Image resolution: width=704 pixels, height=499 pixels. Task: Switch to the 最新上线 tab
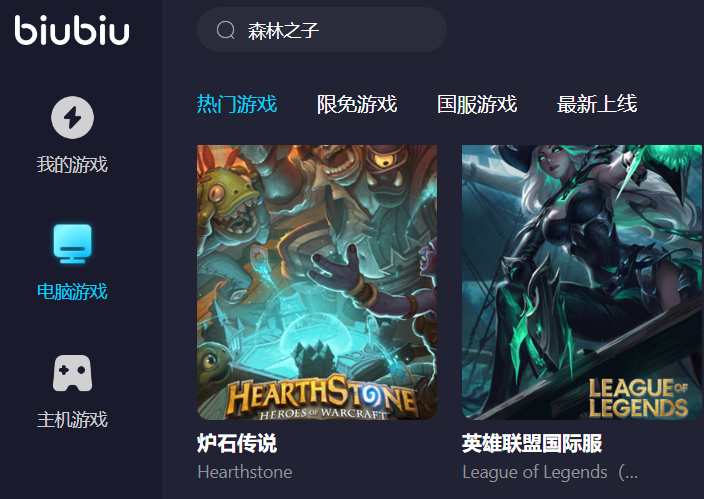pyautogui.click(x=597, y=104)
